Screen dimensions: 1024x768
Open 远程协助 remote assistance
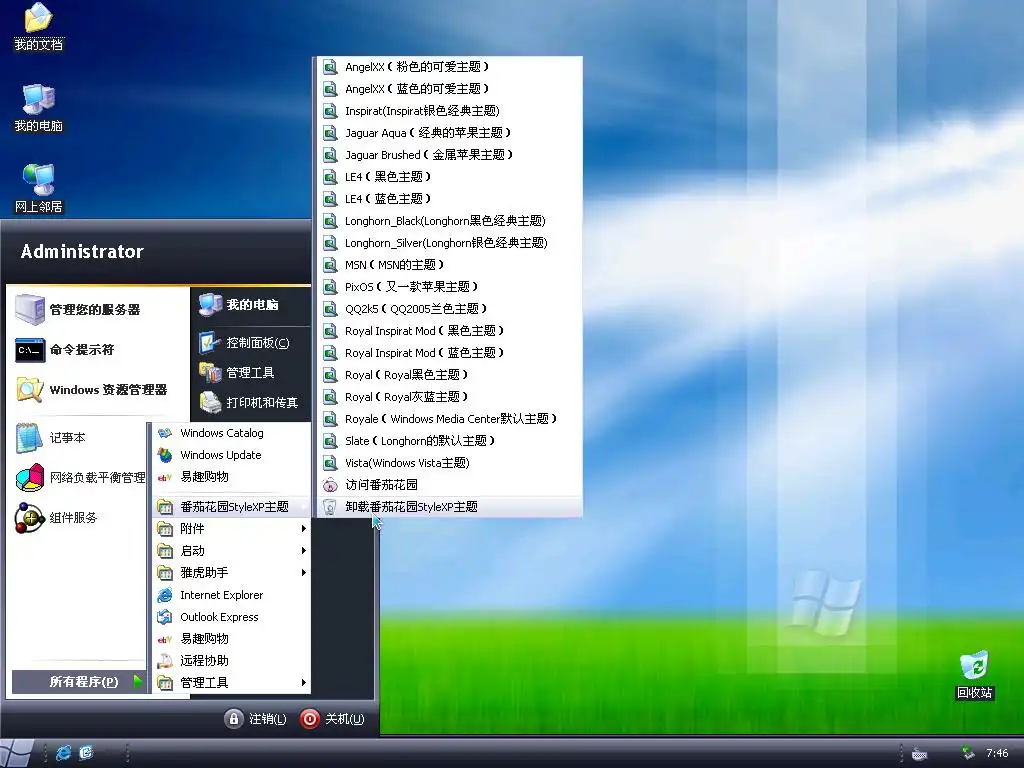coord(231,660)
